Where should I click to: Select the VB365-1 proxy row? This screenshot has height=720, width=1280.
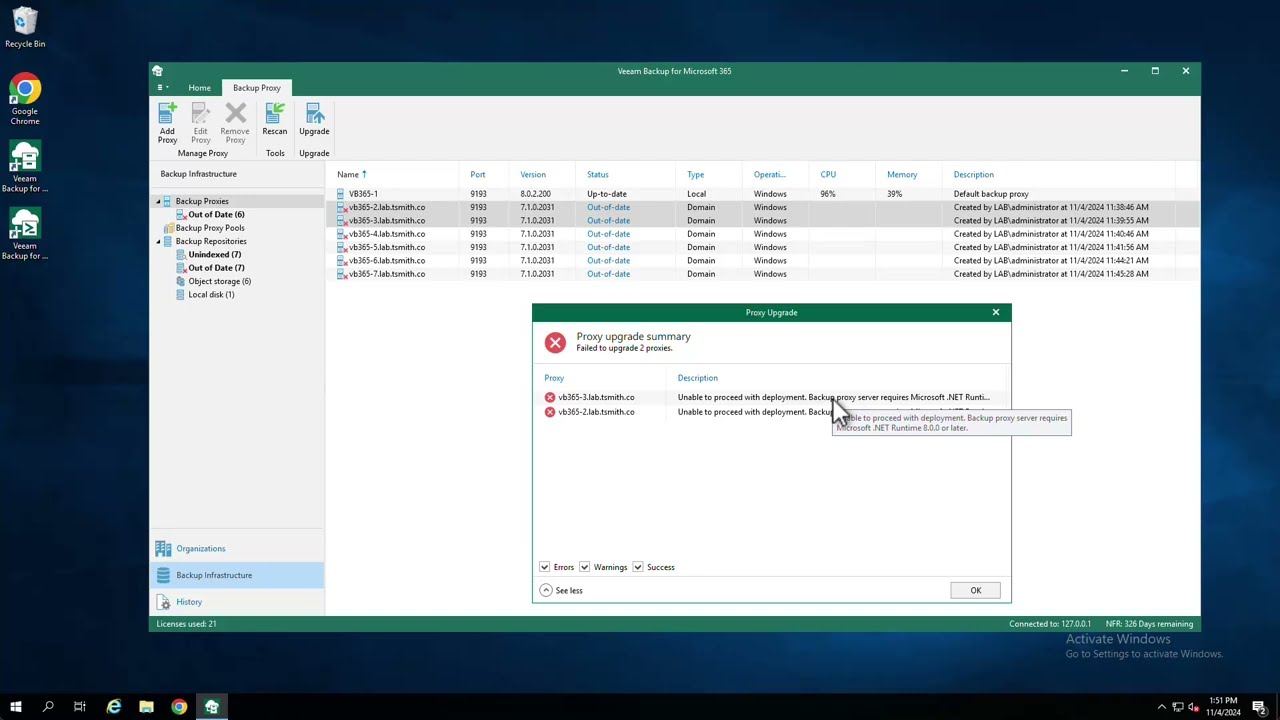point(762,194)
